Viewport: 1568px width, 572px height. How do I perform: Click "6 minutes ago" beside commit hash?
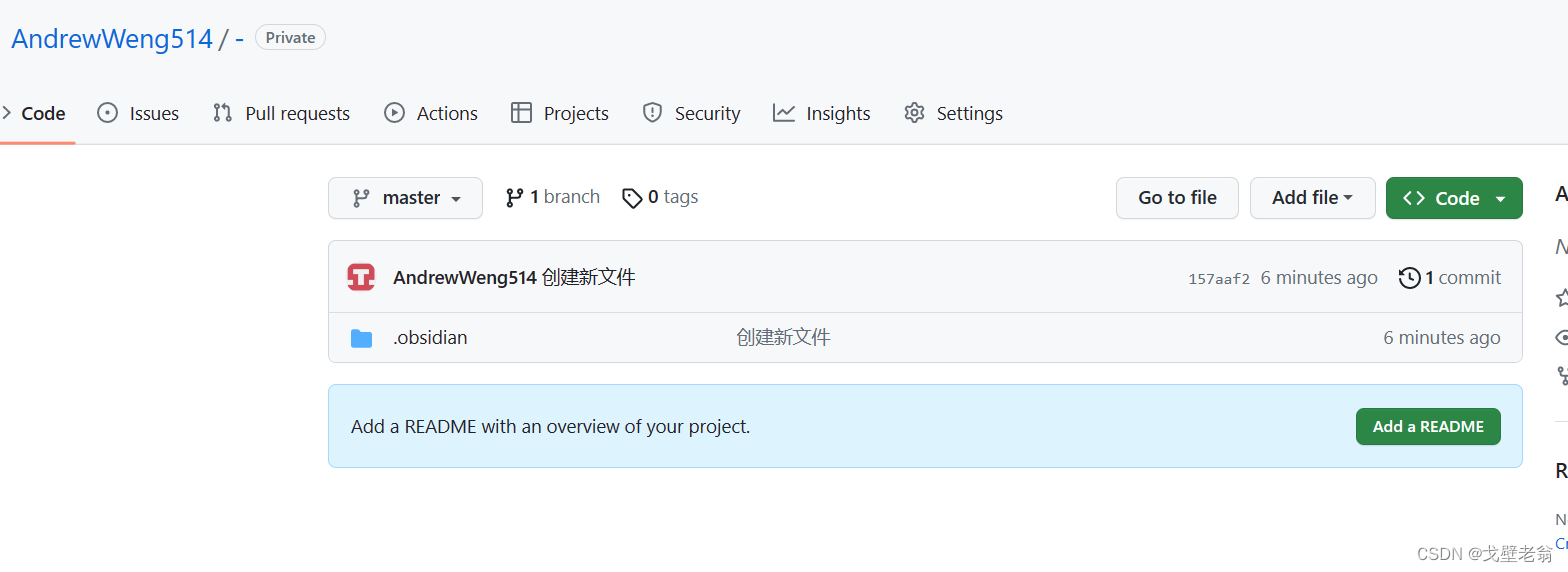point(1319,278)
